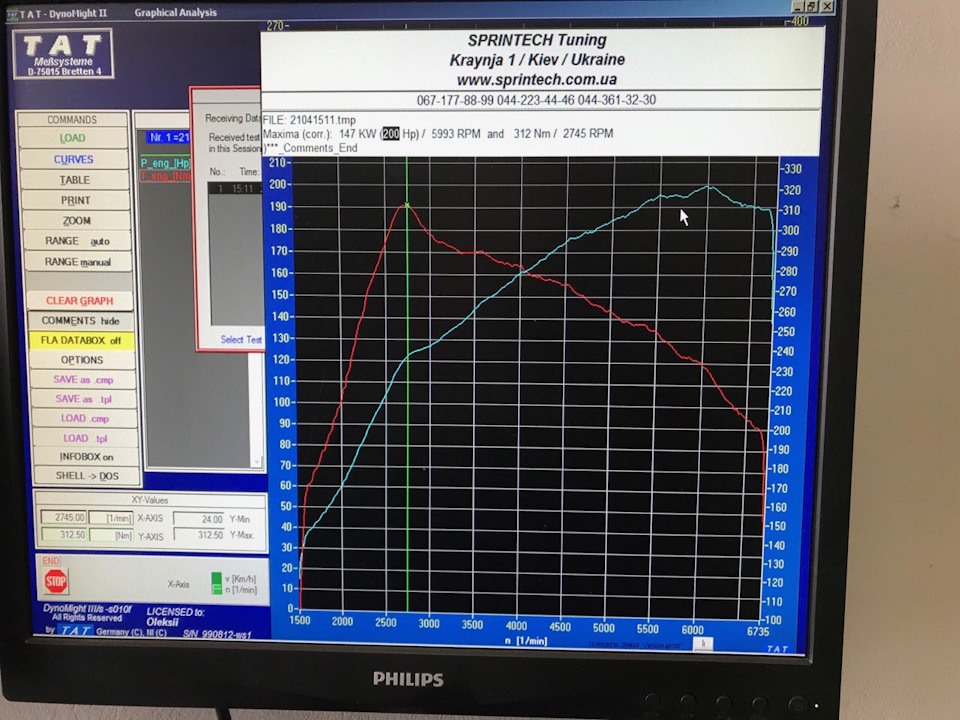This screenshot has width=960, height=720.
Task: Click the TAT Meßsysteme logo
Action: [x=63, y=54]
